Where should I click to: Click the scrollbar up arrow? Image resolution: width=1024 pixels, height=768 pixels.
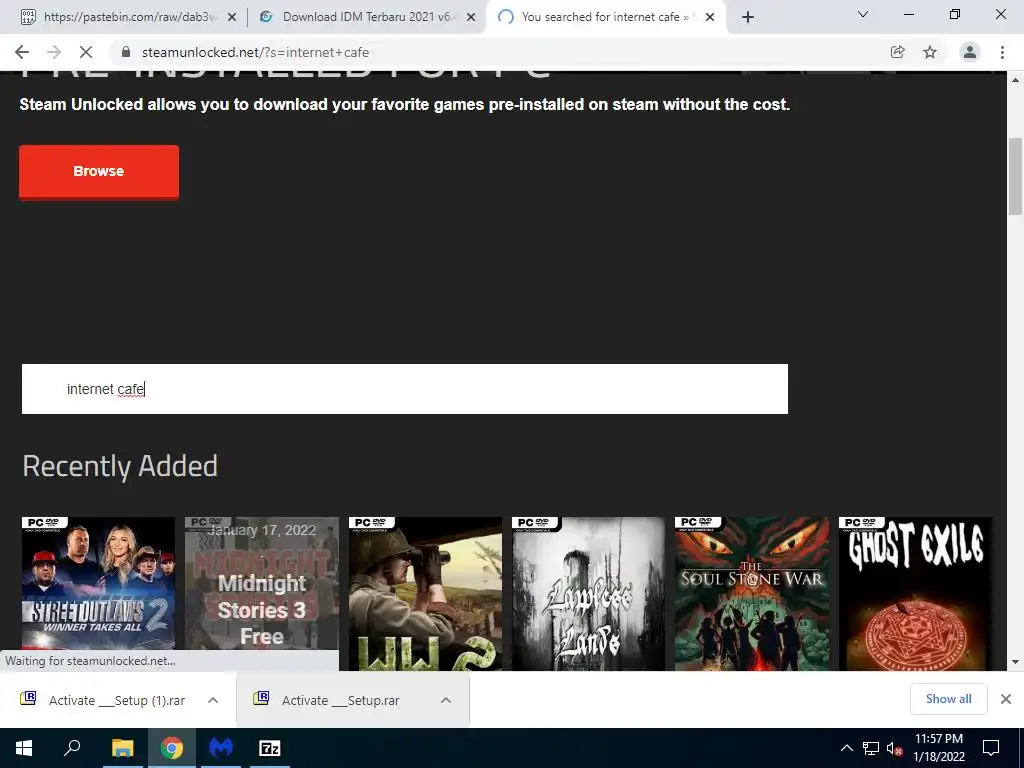click(x=1016, y=80)
